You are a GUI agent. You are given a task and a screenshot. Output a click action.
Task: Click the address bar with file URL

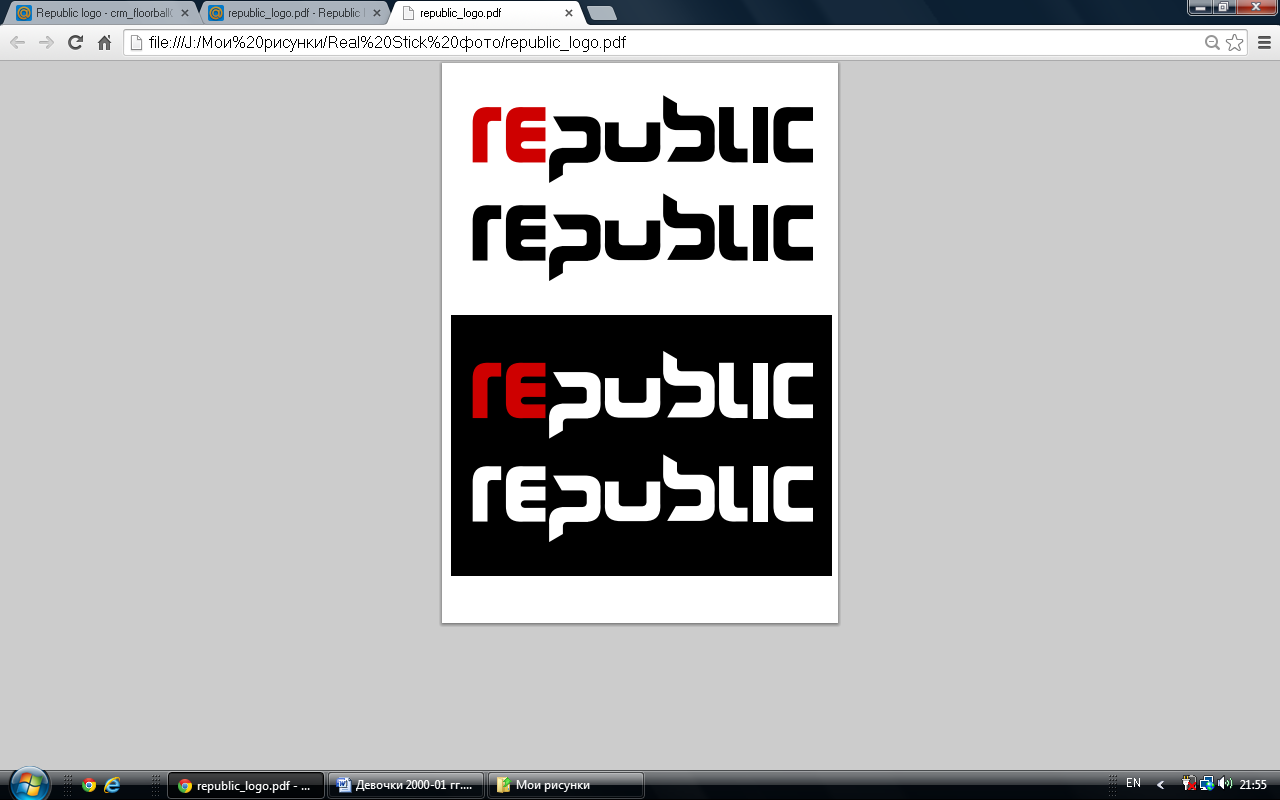[x=685, y=42]
